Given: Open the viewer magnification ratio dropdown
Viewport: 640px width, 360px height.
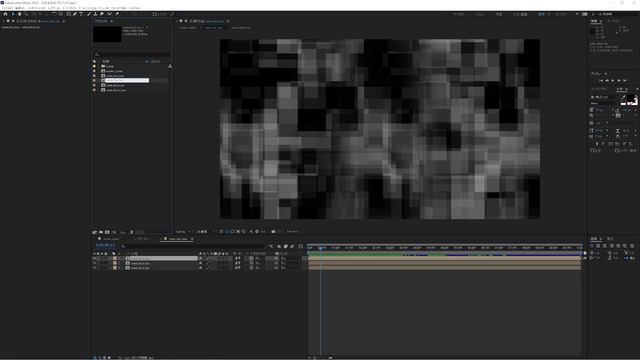Looking at the screenshot, I should pos(182,231).
